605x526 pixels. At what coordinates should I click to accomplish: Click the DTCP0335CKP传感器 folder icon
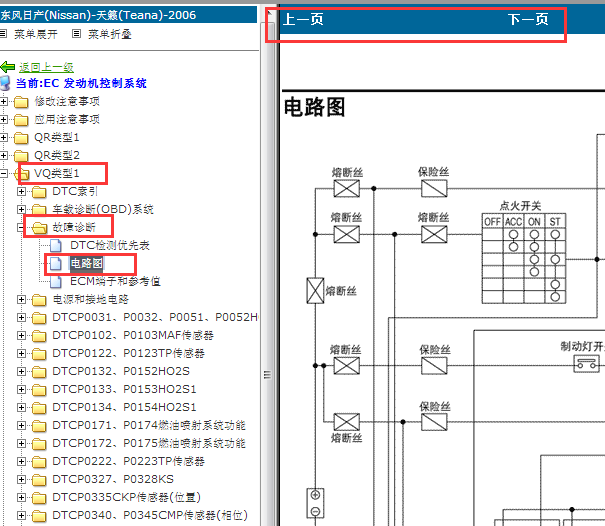point(39,497)
